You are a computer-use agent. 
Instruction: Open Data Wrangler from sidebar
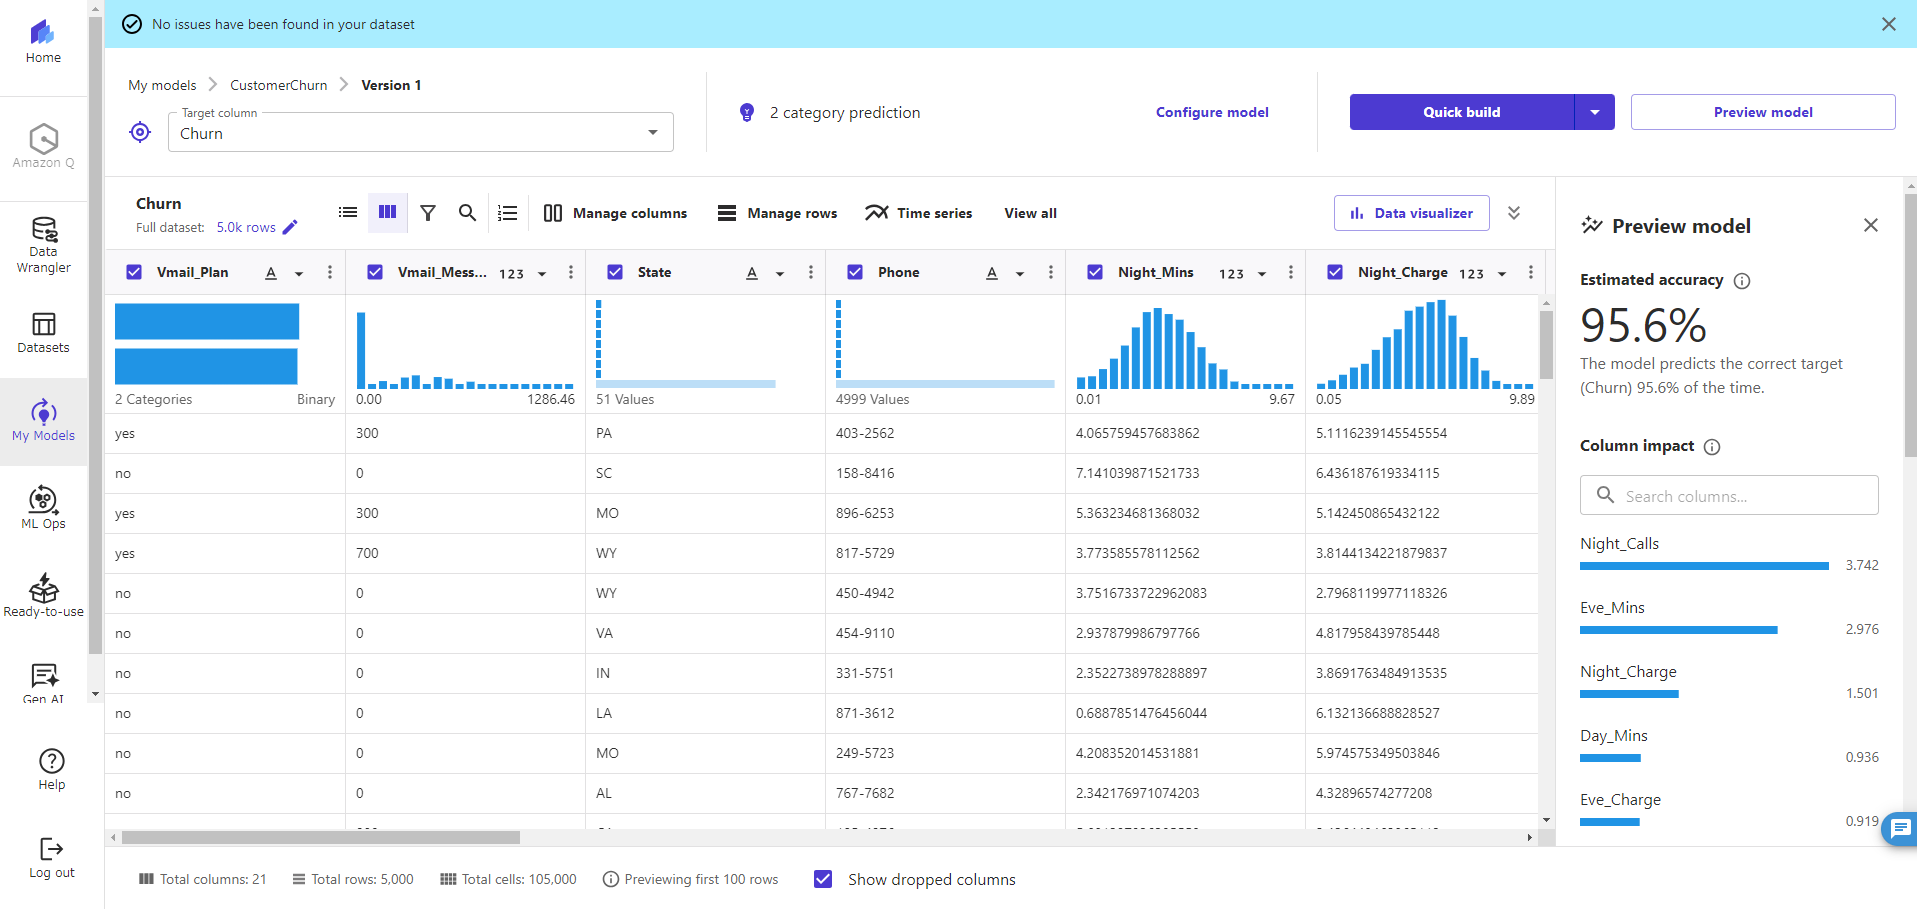point(43,245)
